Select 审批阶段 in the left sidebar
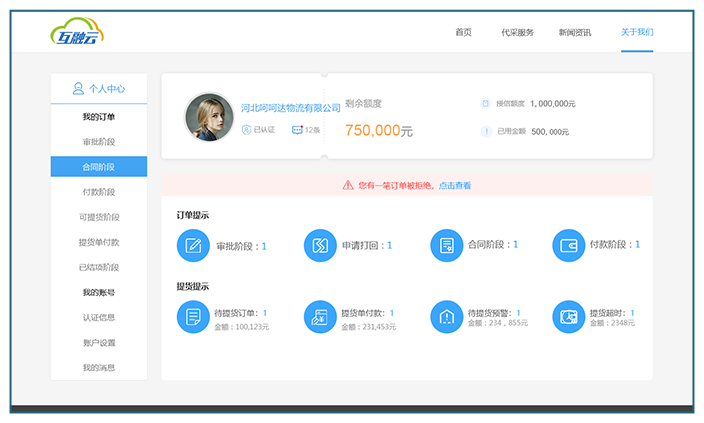 click(99, 142)
